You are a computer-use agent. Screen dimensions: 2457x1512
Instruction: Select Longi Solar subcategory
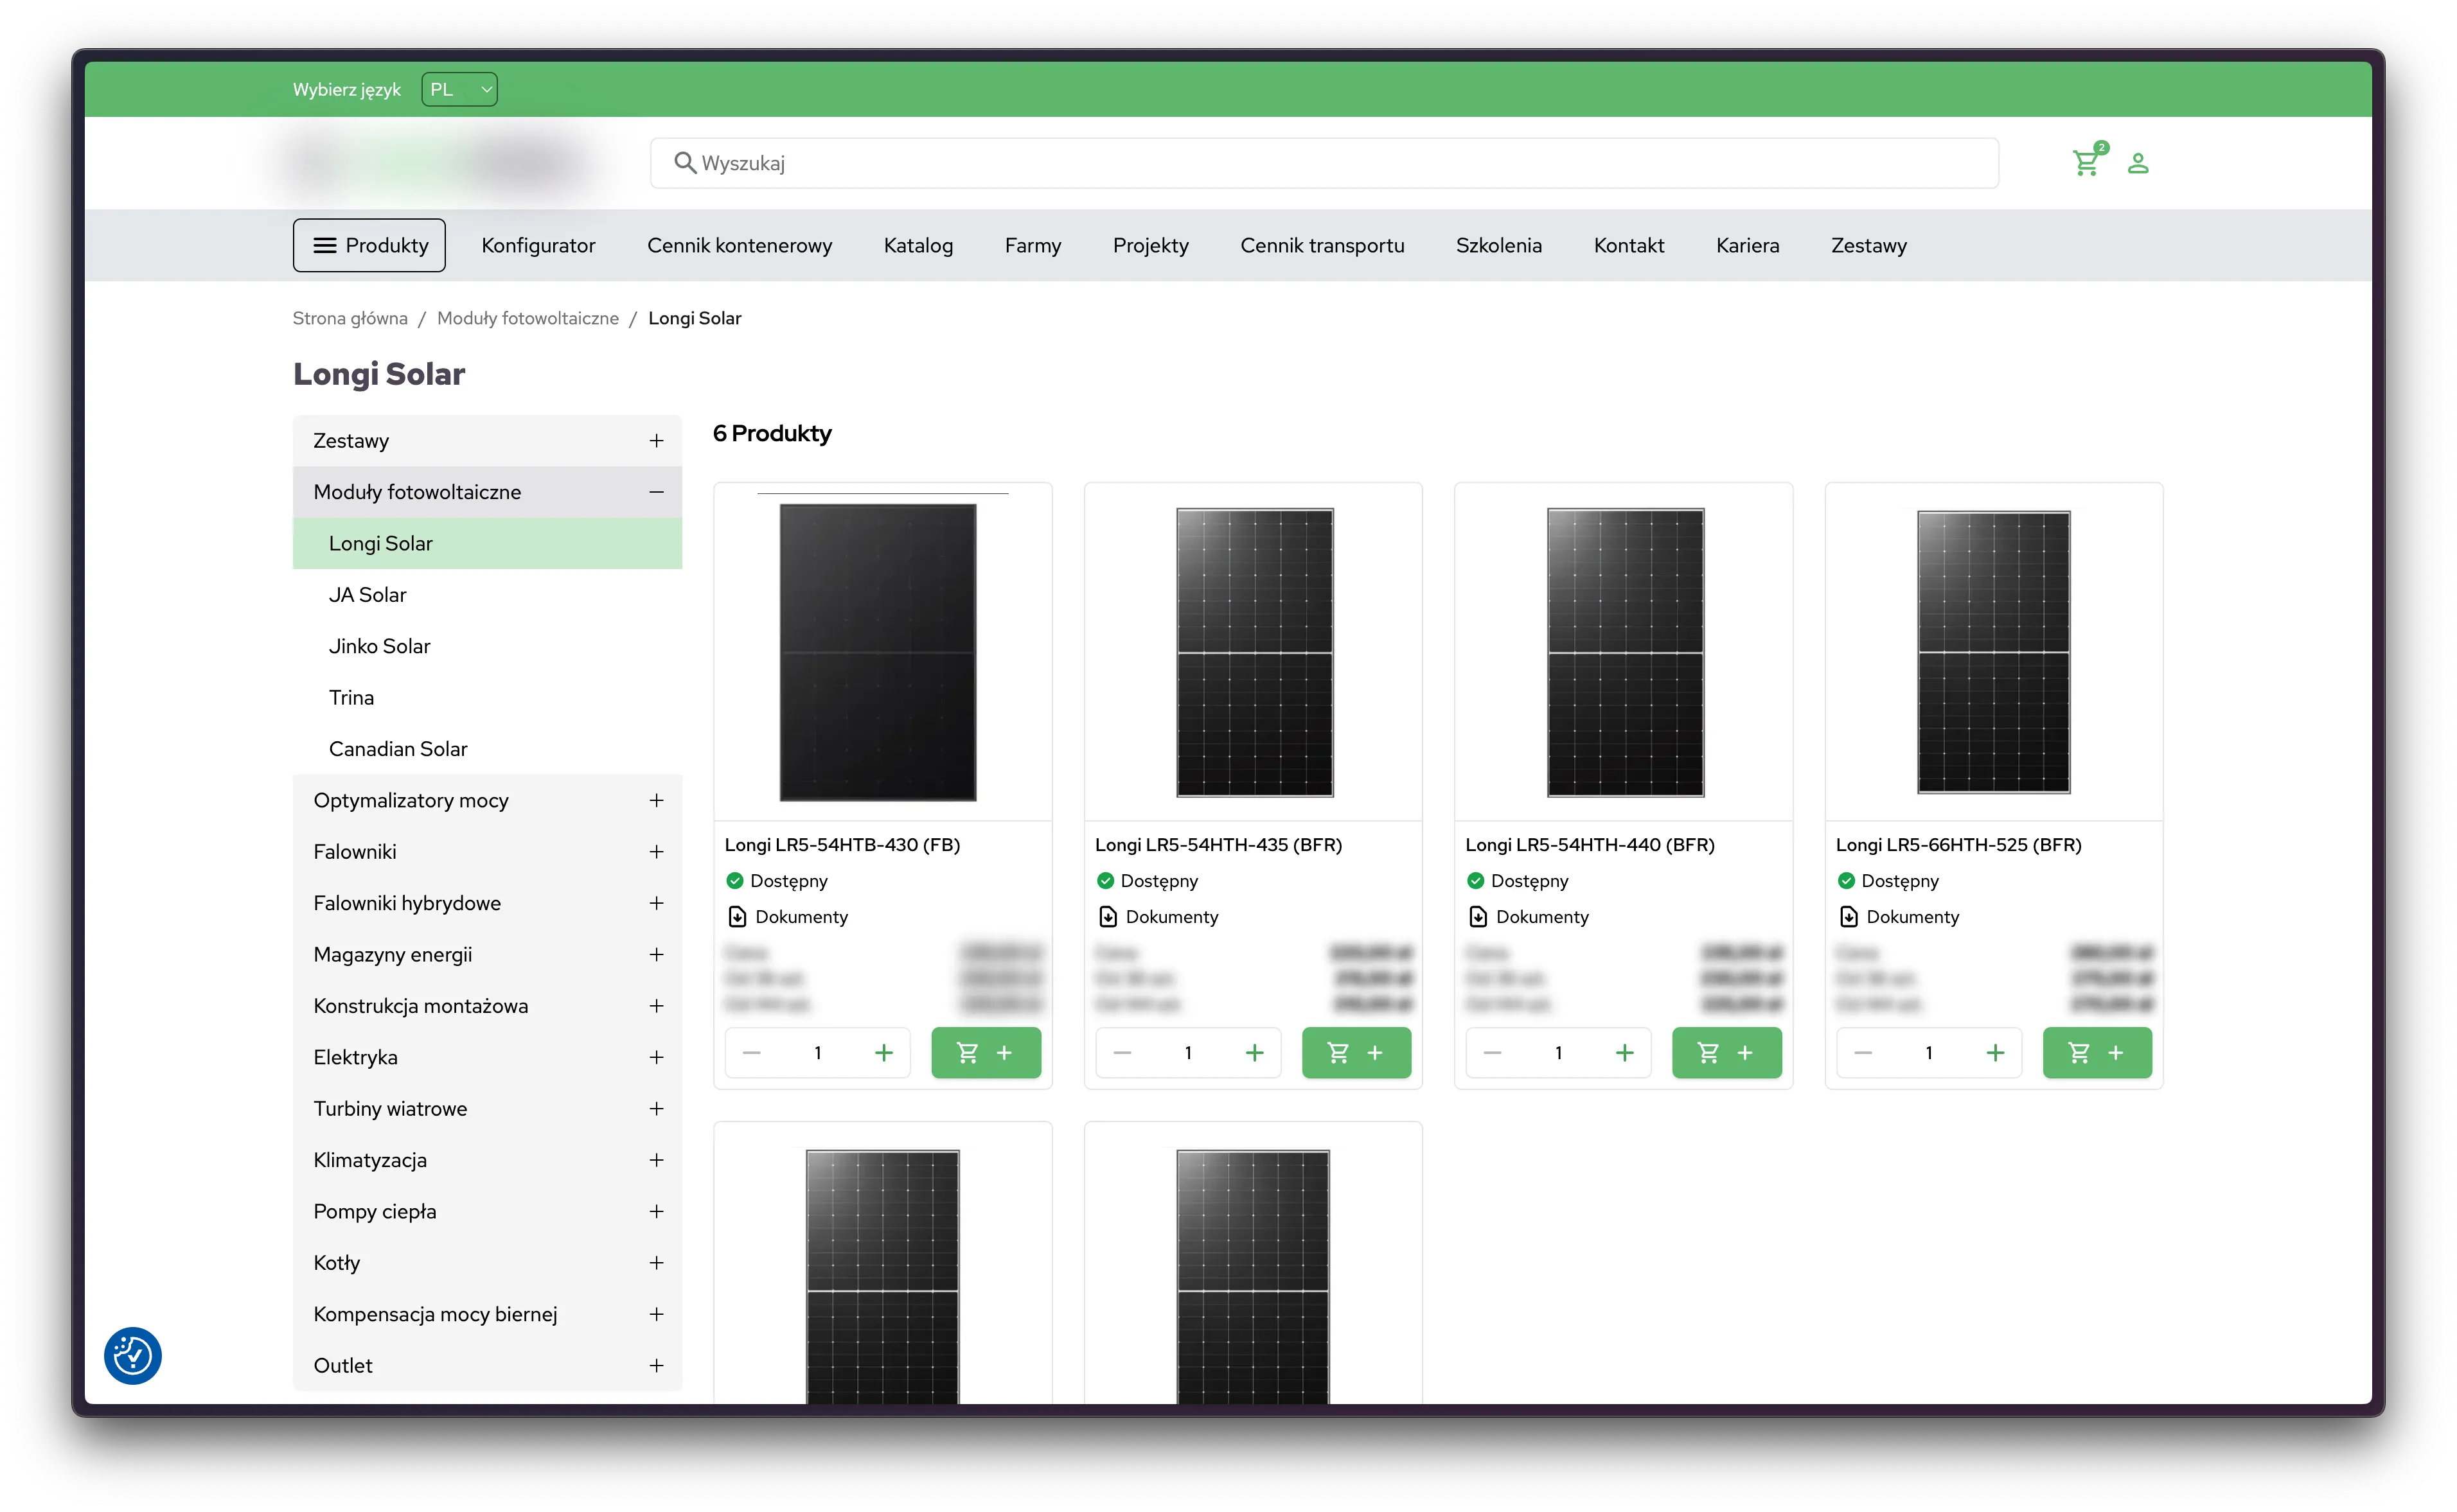pyautogui.click(x=487, y=543)
